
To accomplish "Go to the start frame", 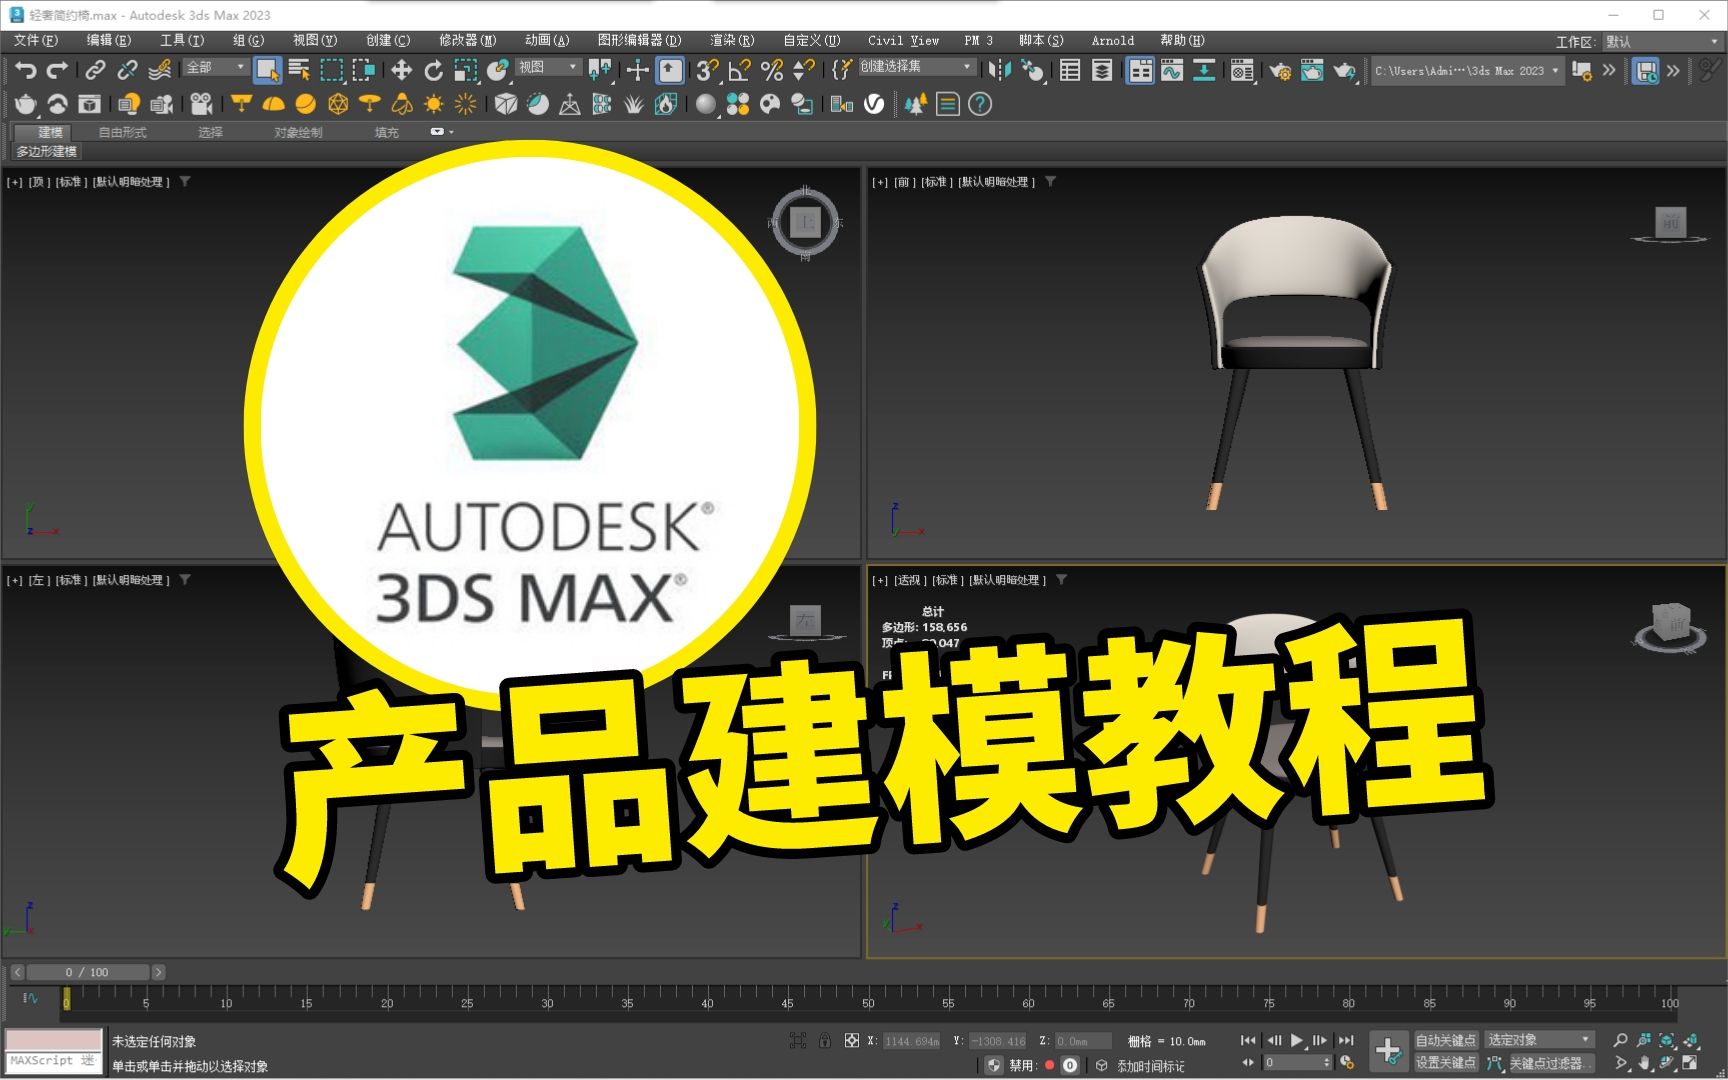I will [1248, 1040].
